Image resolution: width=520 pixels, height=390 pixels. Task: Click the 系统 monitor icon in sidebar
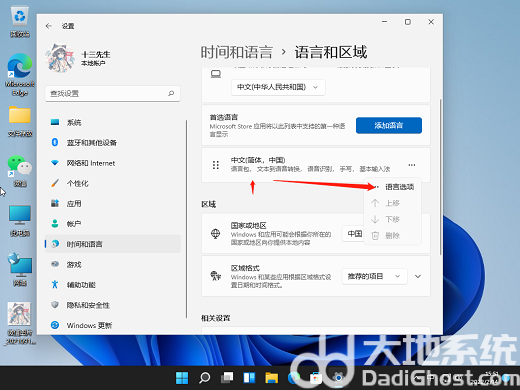[55, 122]
